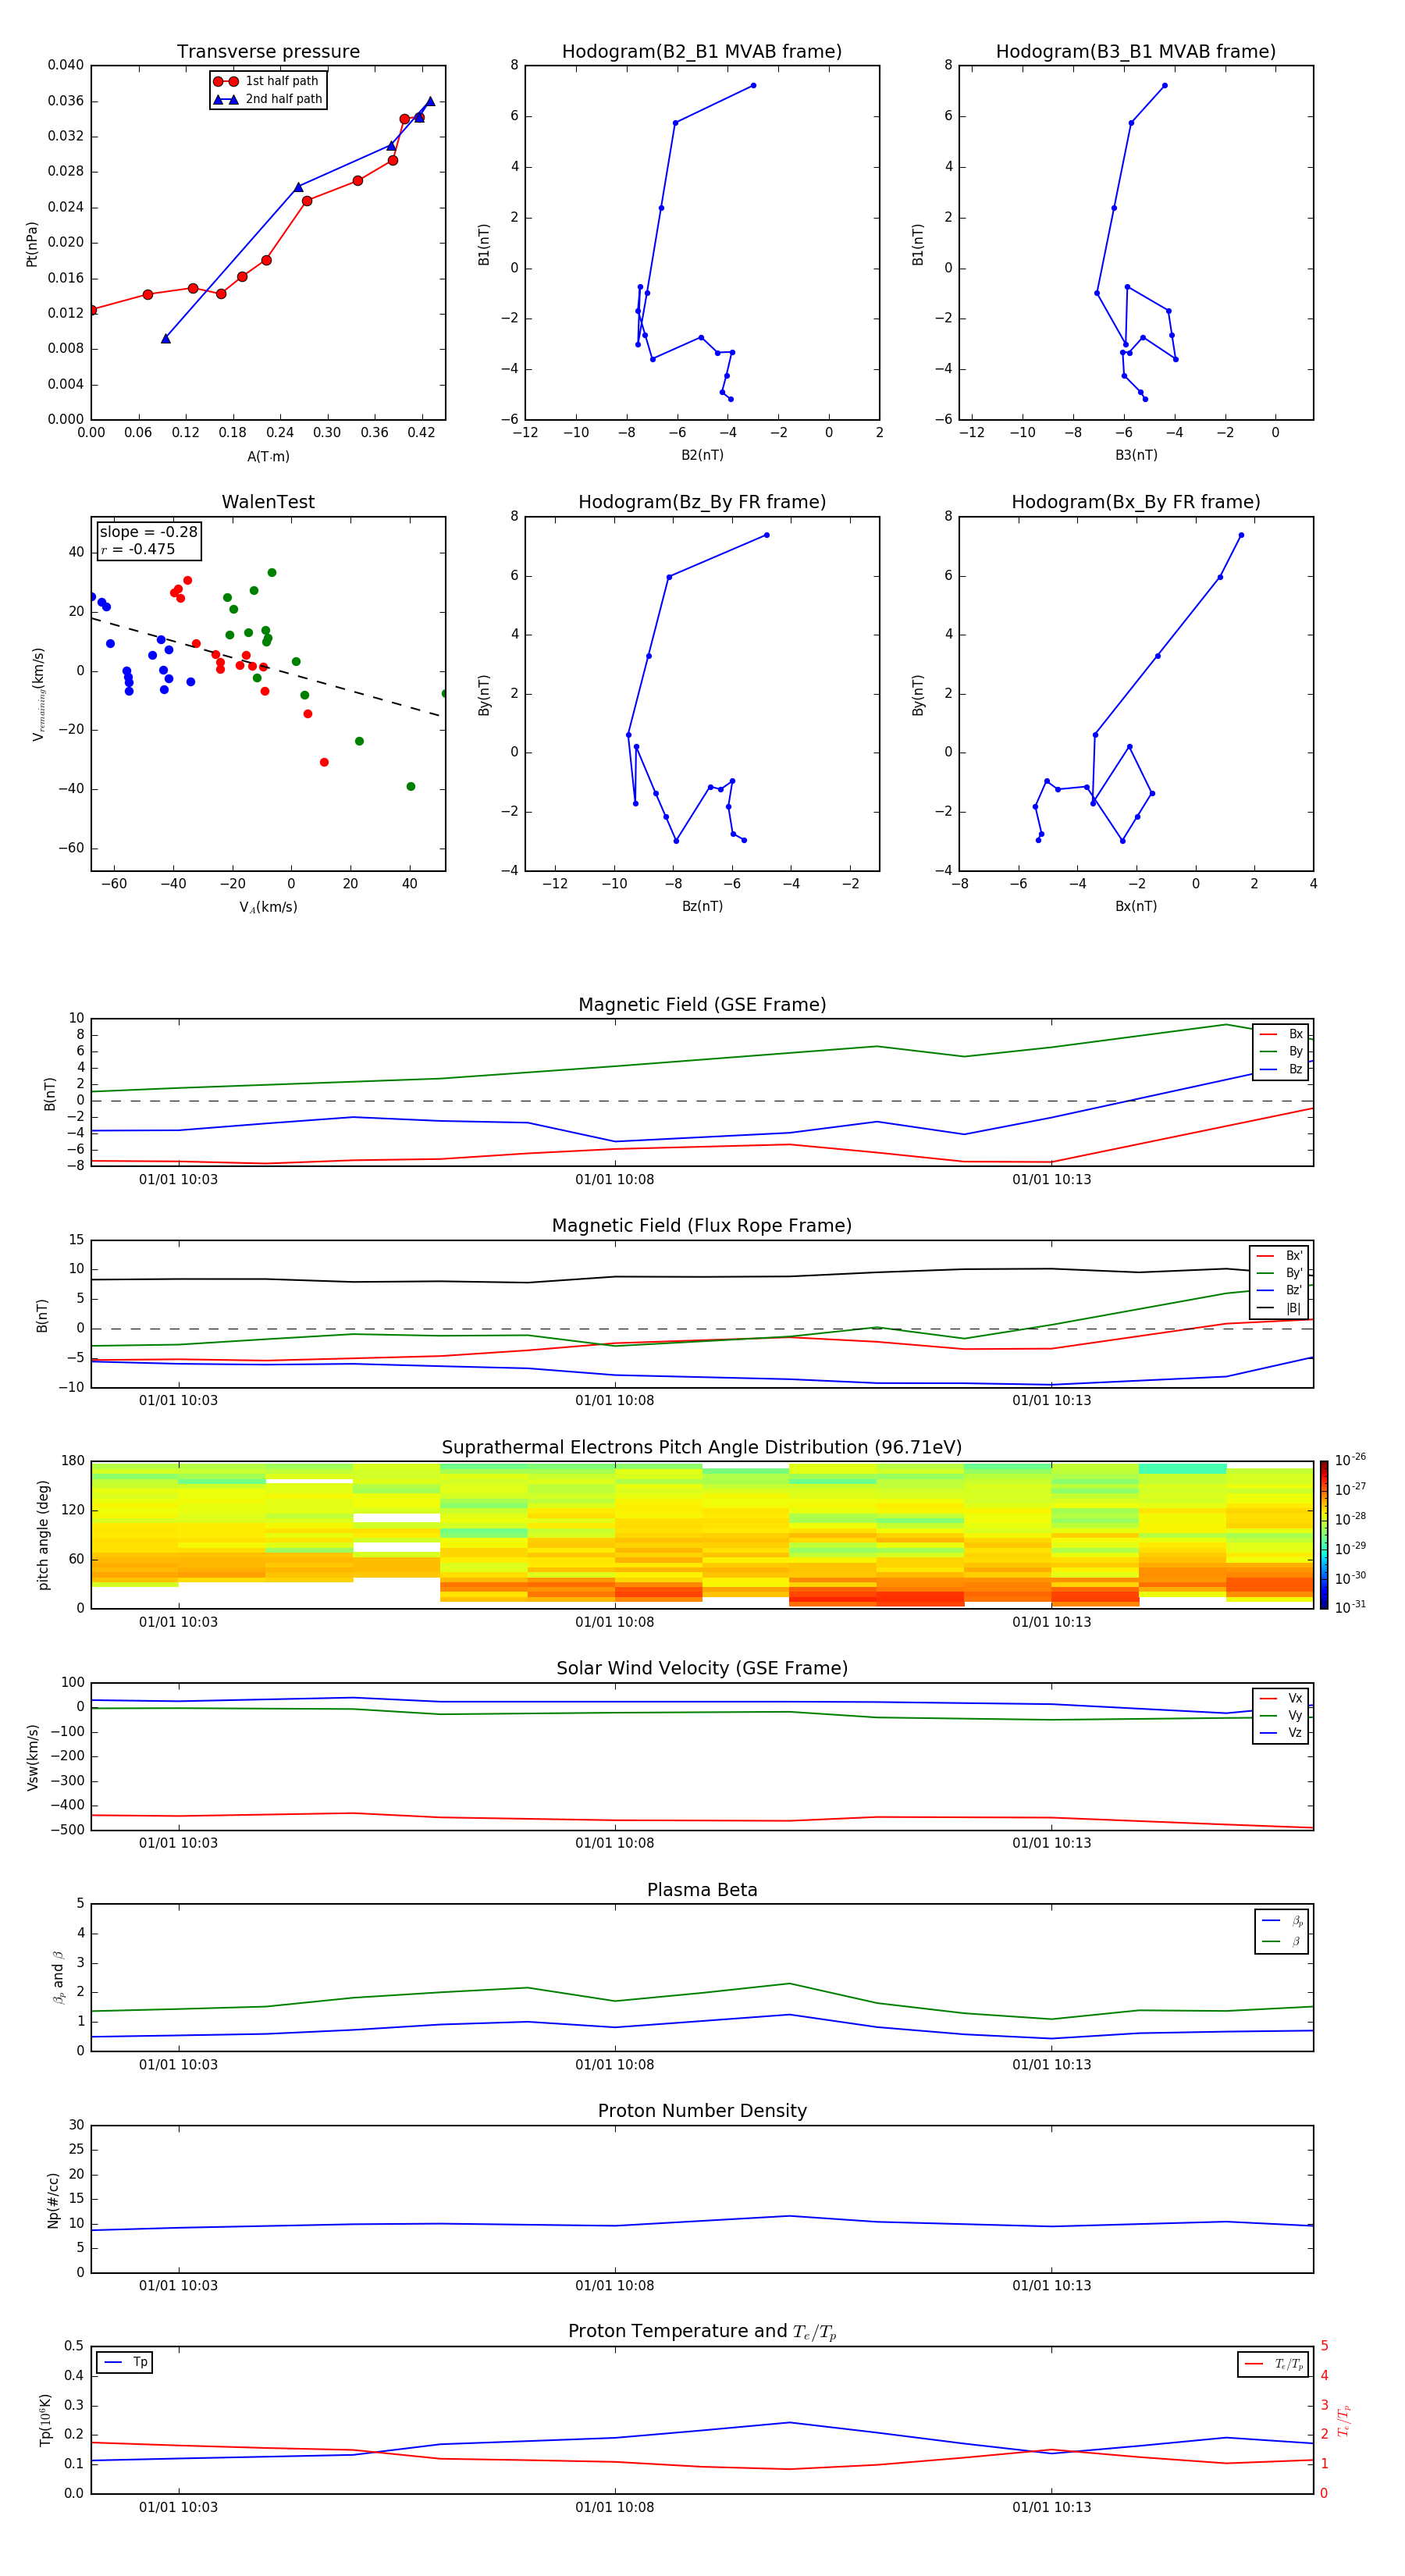Screen dimensions: 1405x2576
Task: Click the 'Tp(10^6K)' axis label
Action: coord(45,2421)
